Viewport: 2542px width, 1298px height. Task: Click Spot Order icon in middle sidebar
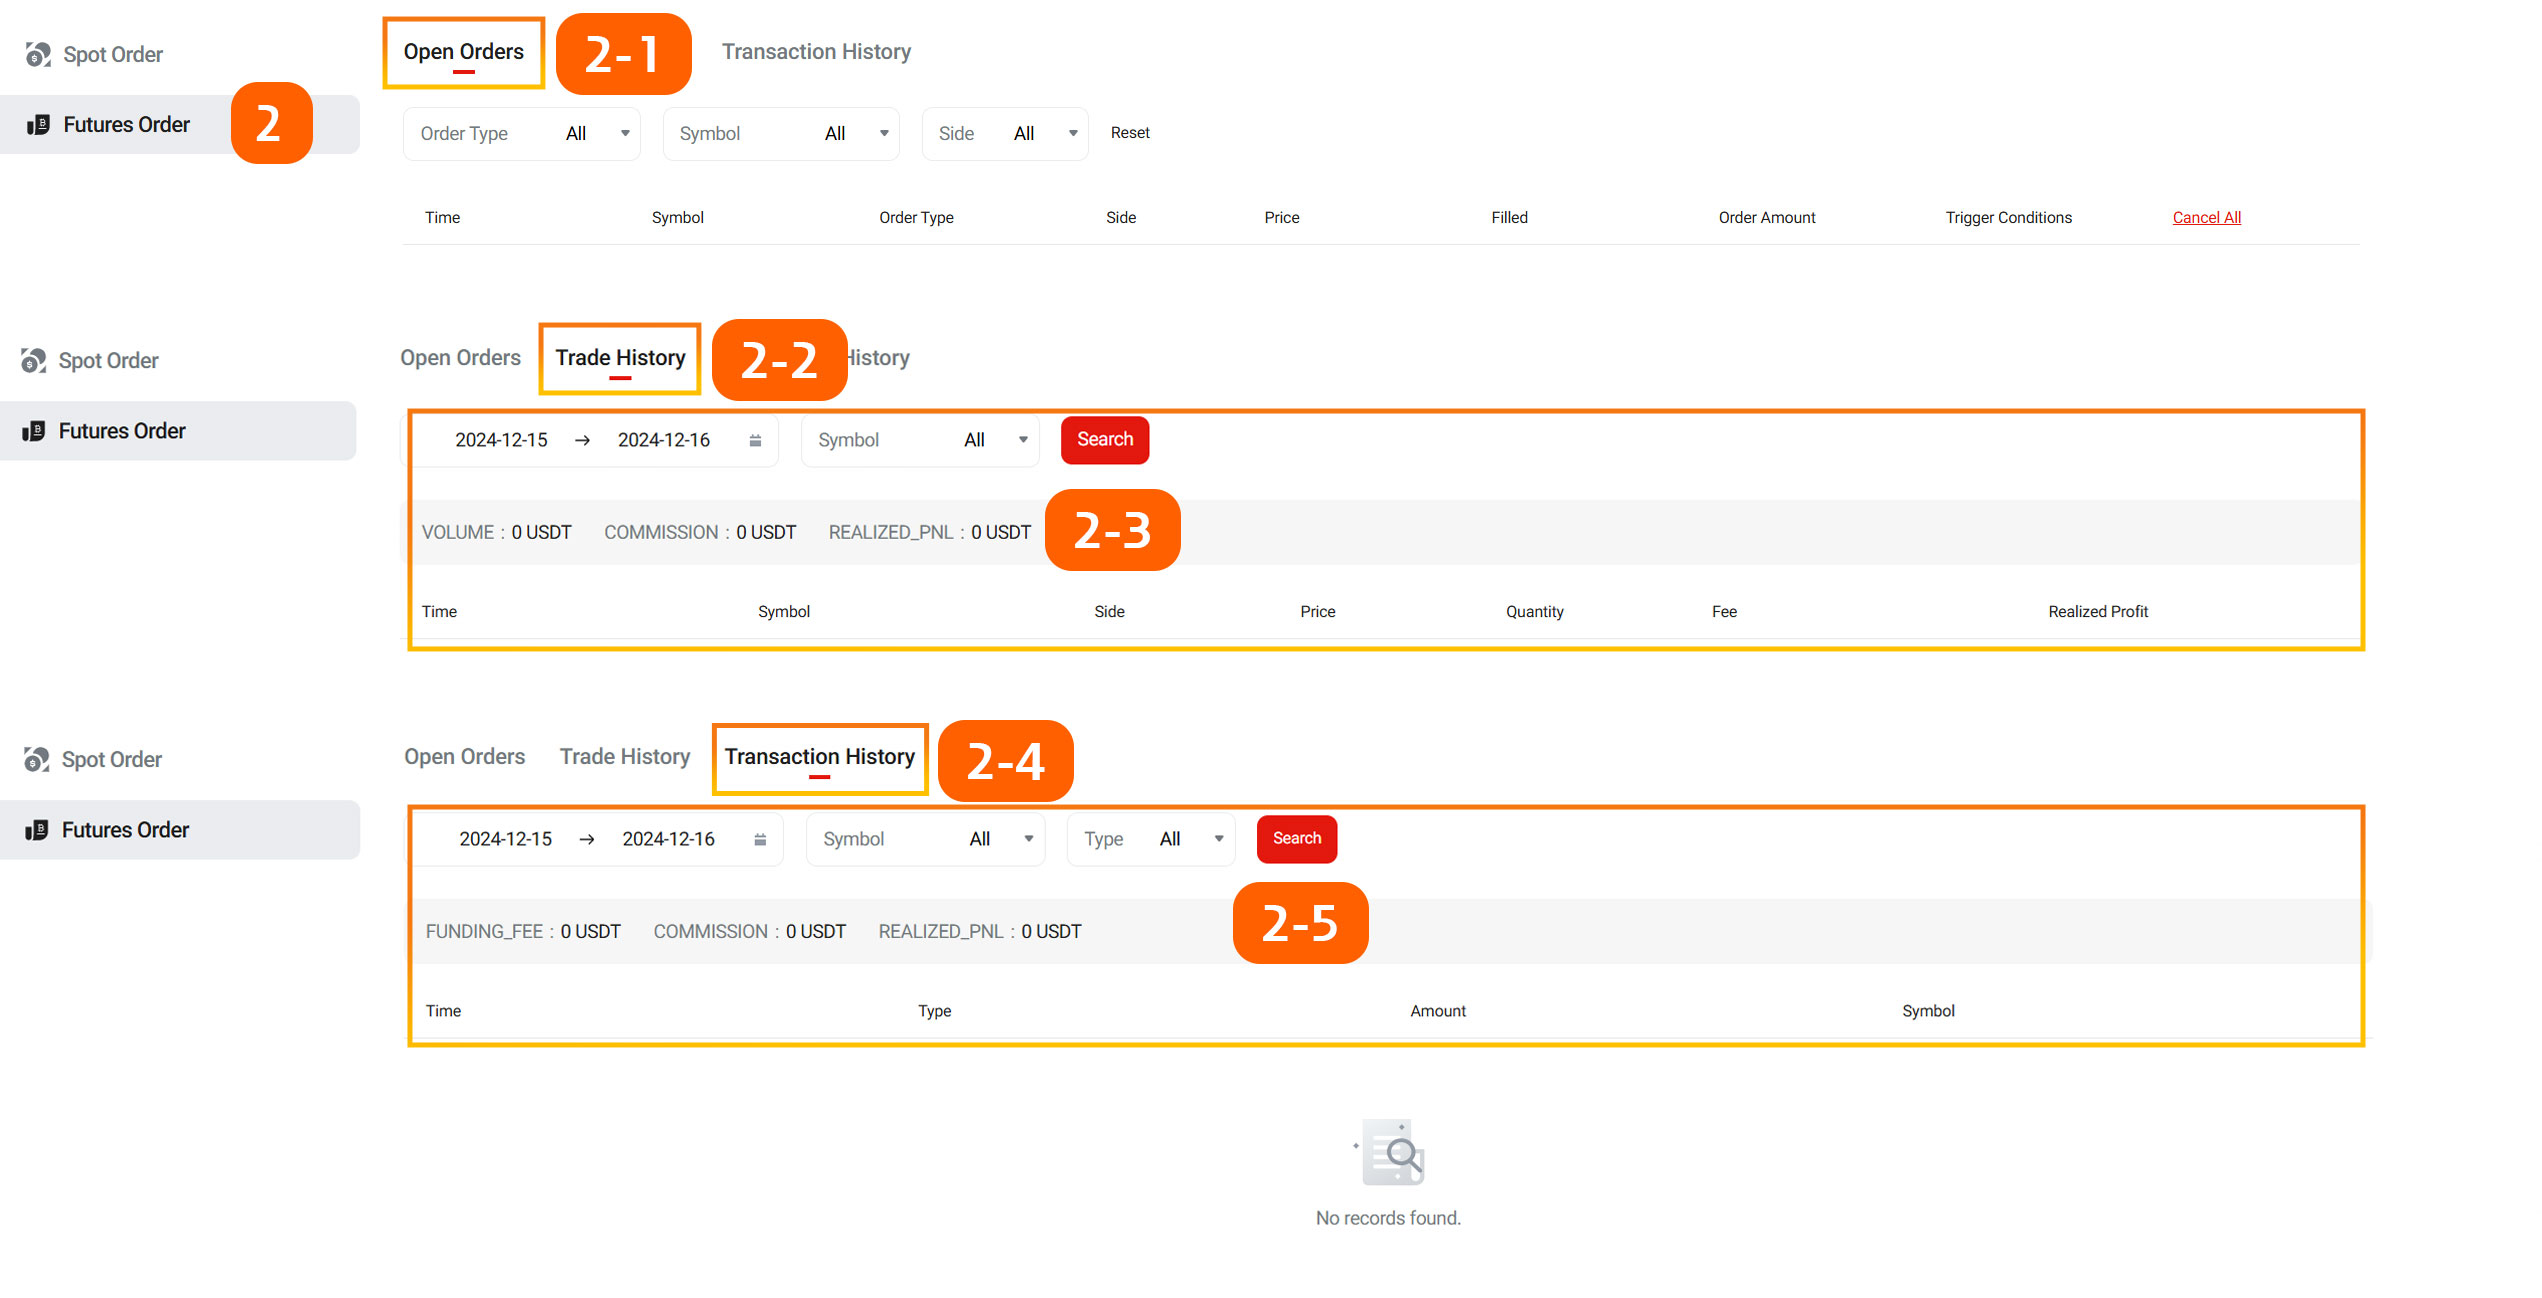click(x=34, y=360)
